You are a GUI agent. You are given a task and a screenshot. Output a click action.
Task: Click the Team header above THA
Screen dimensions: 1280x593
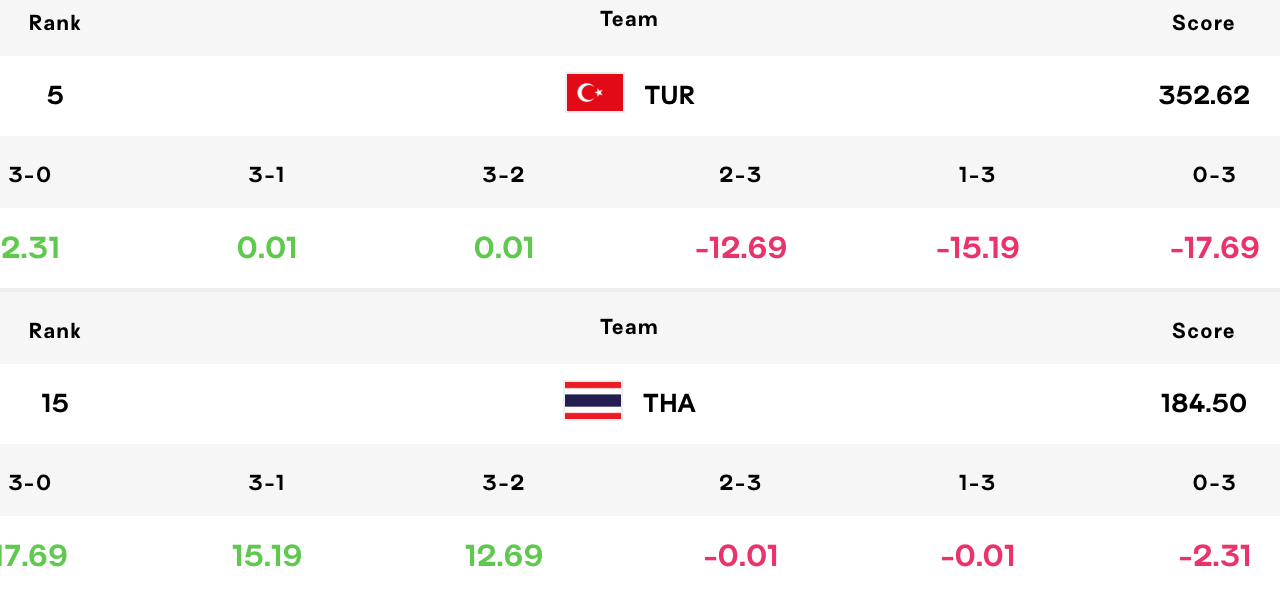(x=629, y=327)
